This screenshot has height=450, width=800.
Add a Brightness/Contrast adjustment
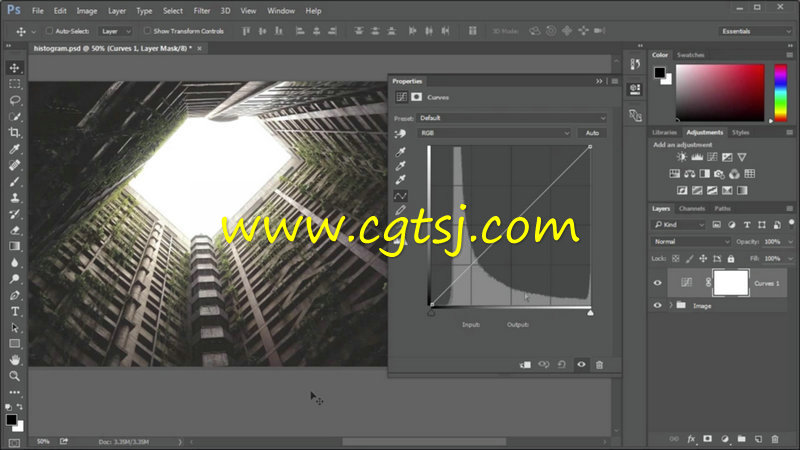[682, 157]
